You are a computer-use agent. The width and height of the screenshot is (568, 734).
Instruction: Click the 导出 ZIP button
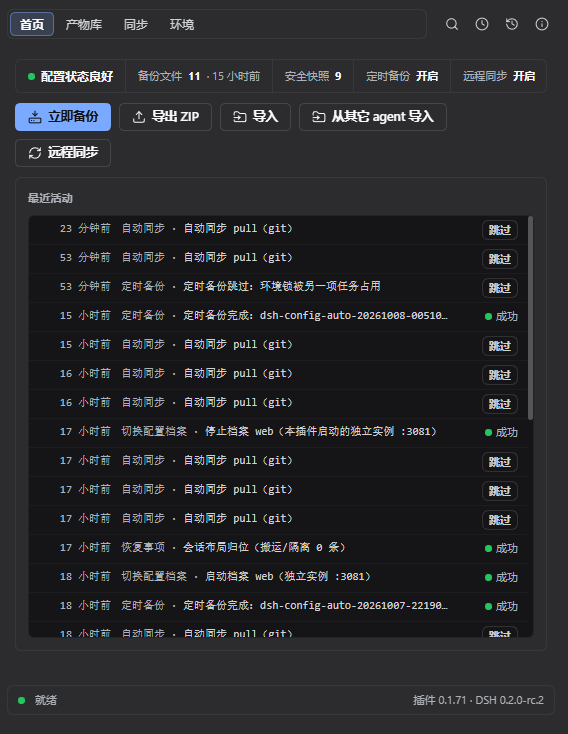pyautogui.click(x=165, y=117)
